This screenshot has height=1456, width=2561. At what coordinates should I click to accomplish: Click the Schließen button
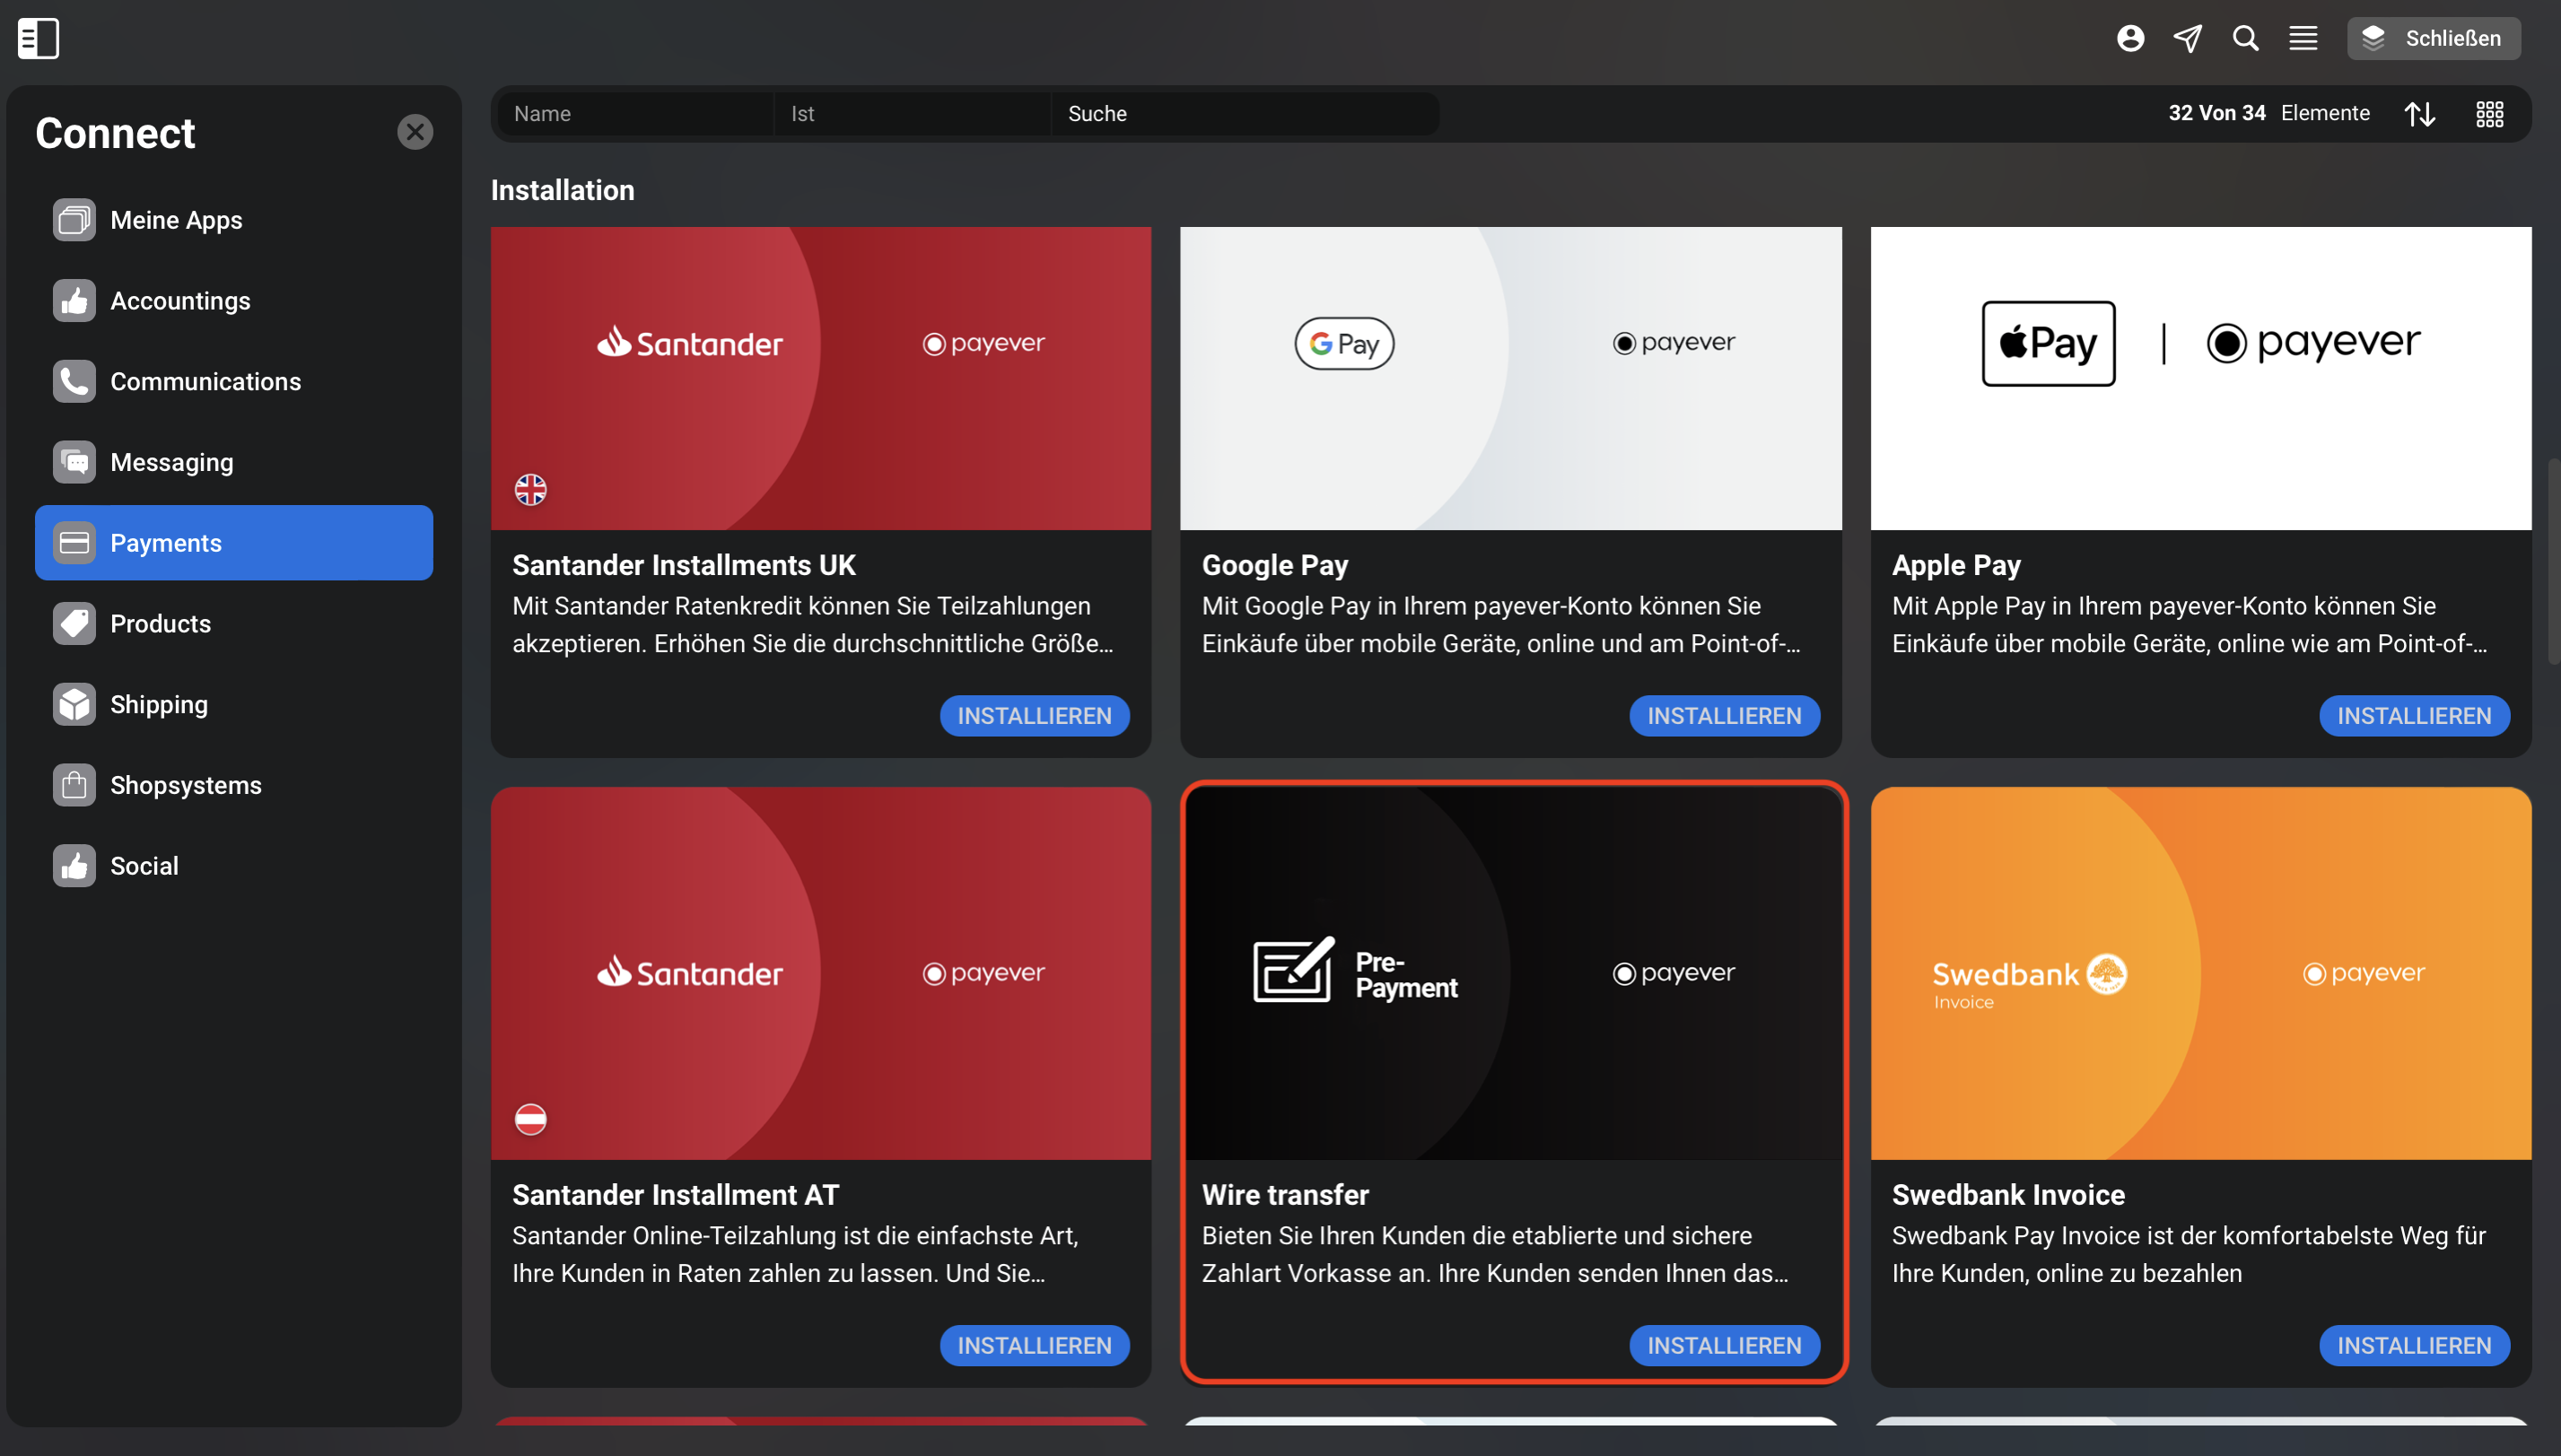2433,38
